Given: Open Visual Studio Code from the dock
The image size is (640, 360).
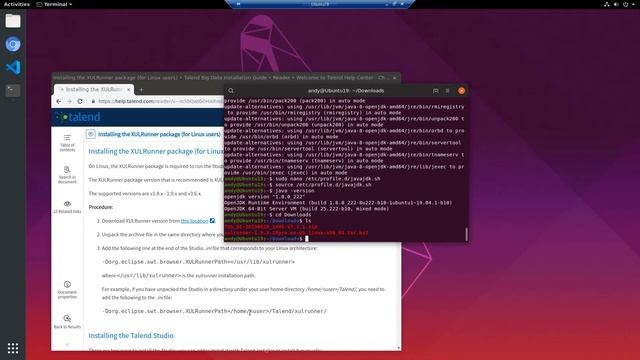Looking at the screenshot, I should pyautogui.click(x=13, y=67).
